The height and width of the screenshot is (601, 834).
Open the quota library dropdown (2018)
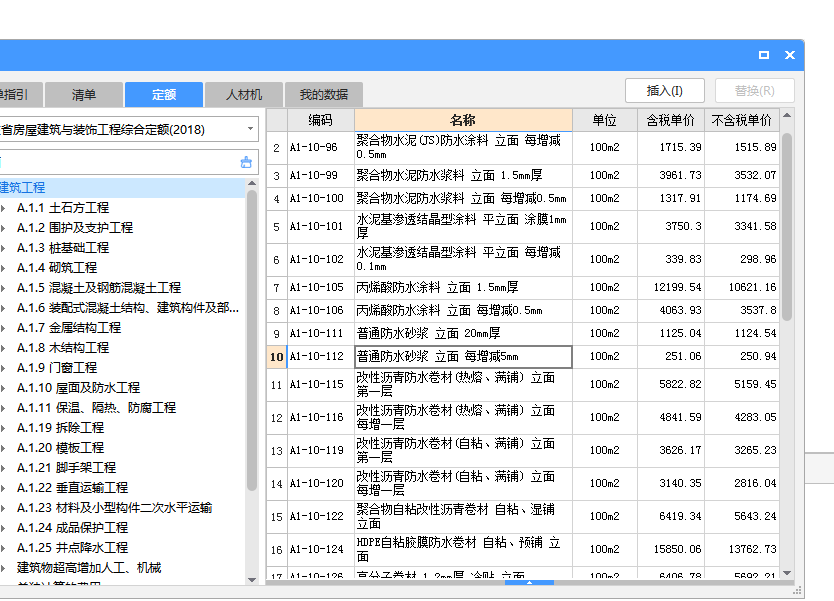(x=250, y=129)
